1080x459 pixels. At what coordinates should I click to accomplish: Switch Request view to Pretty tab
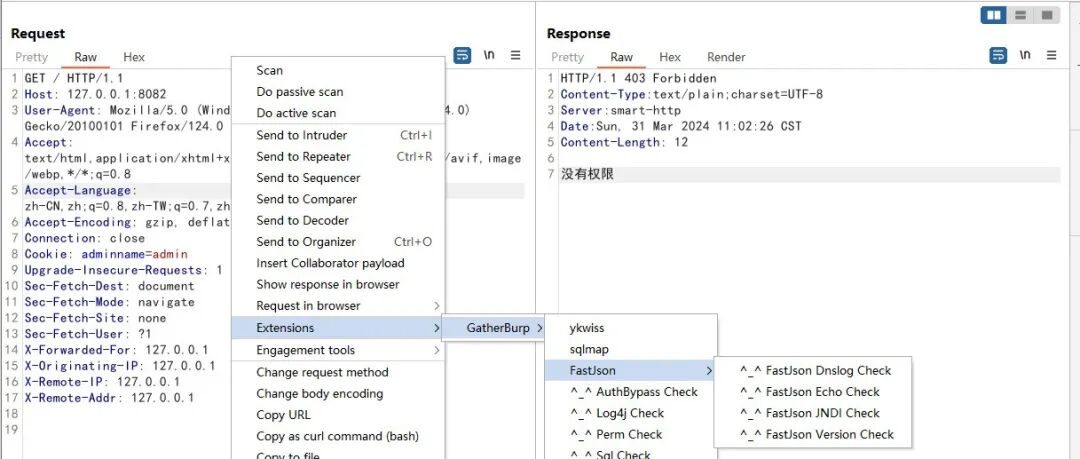[32, 57]
